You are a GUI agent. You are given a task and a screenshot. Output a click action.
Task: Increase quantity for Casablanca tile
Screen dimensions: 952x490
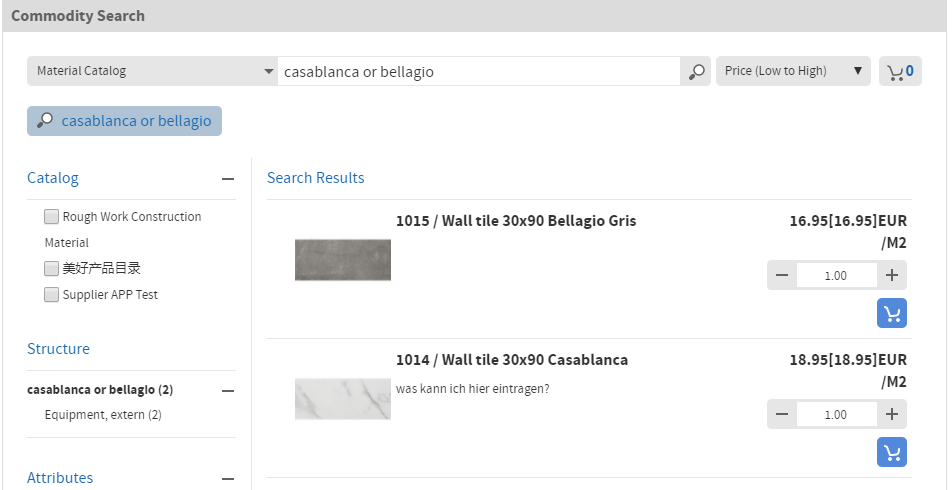891,415
